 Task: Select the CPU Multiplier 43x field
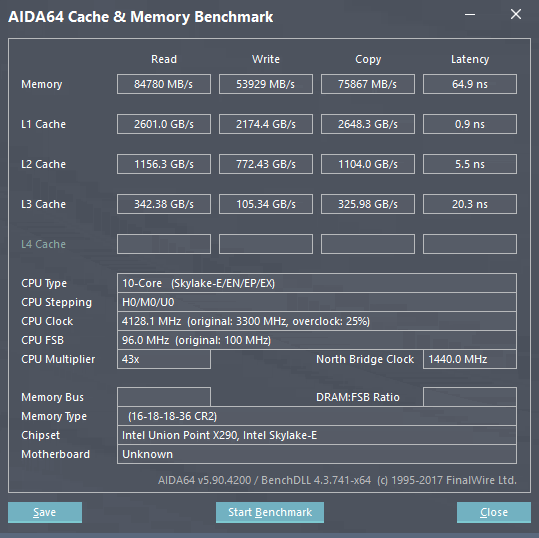164,359
